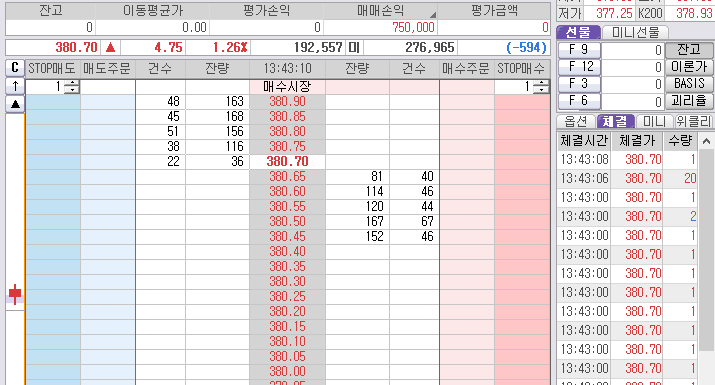Click the 이동평균가 header
The height and width of the screenshot is (385, 715).
coord(153,10)
